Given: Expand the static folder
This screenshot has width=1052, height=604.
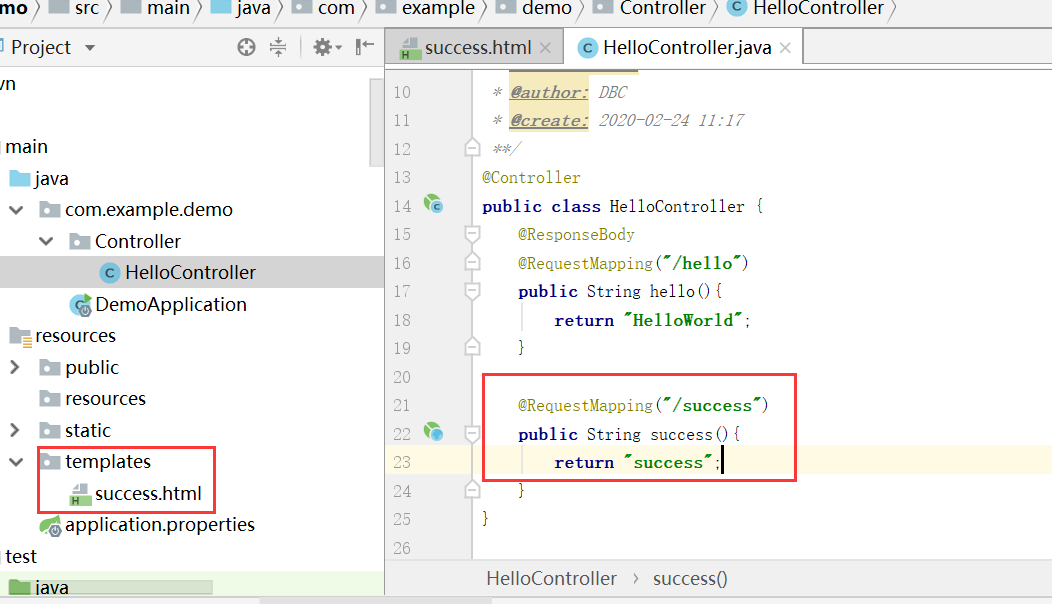Looking at the screenshot, I should (15, 430).
